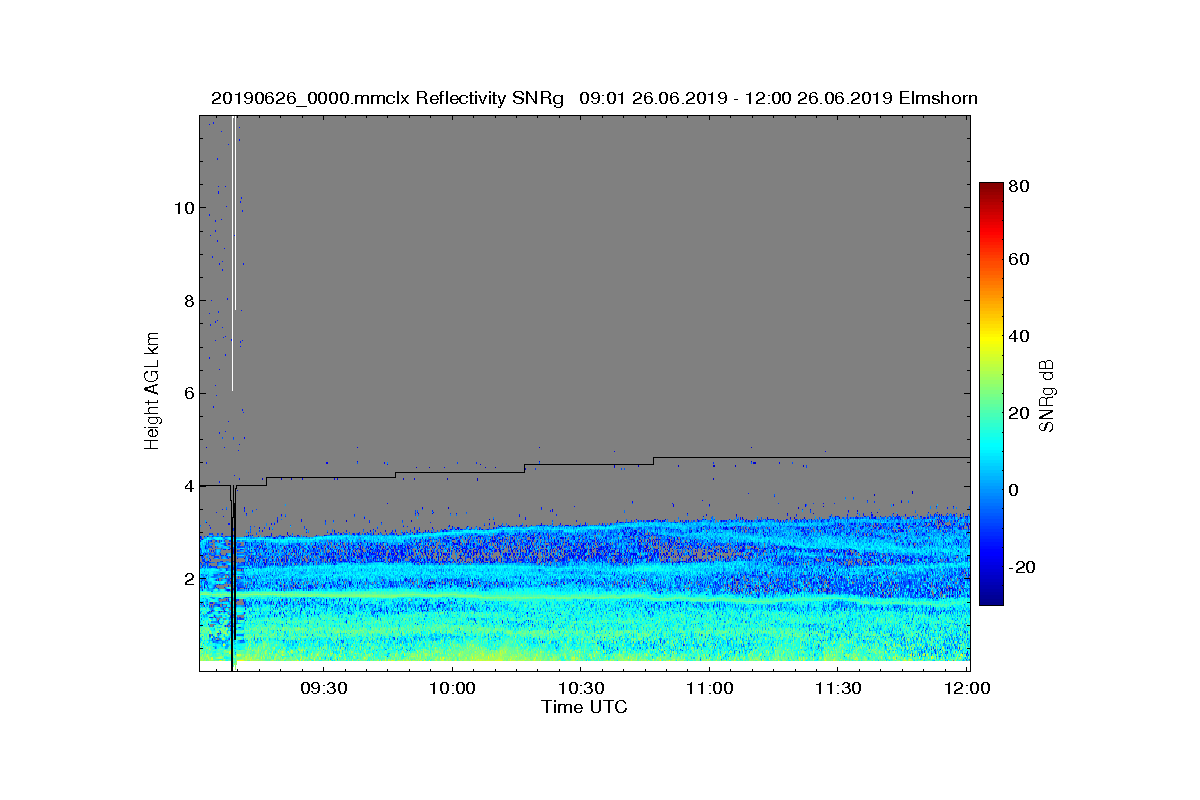Screen dimensions: 1200x800
Task: Click the plot title with the file name 20190626_0000.mmclx
Action: point(594,98)
